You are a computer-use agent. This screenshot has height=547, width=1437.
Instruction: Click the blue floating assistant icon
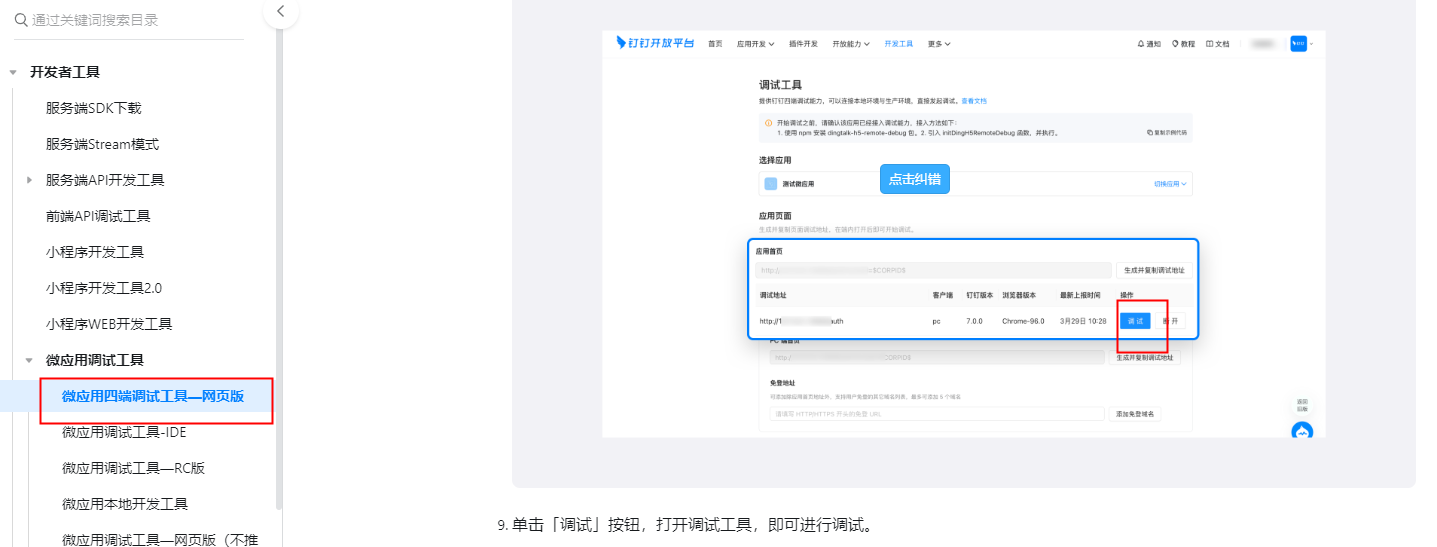pyautogui.click(x=1302, y=431)
